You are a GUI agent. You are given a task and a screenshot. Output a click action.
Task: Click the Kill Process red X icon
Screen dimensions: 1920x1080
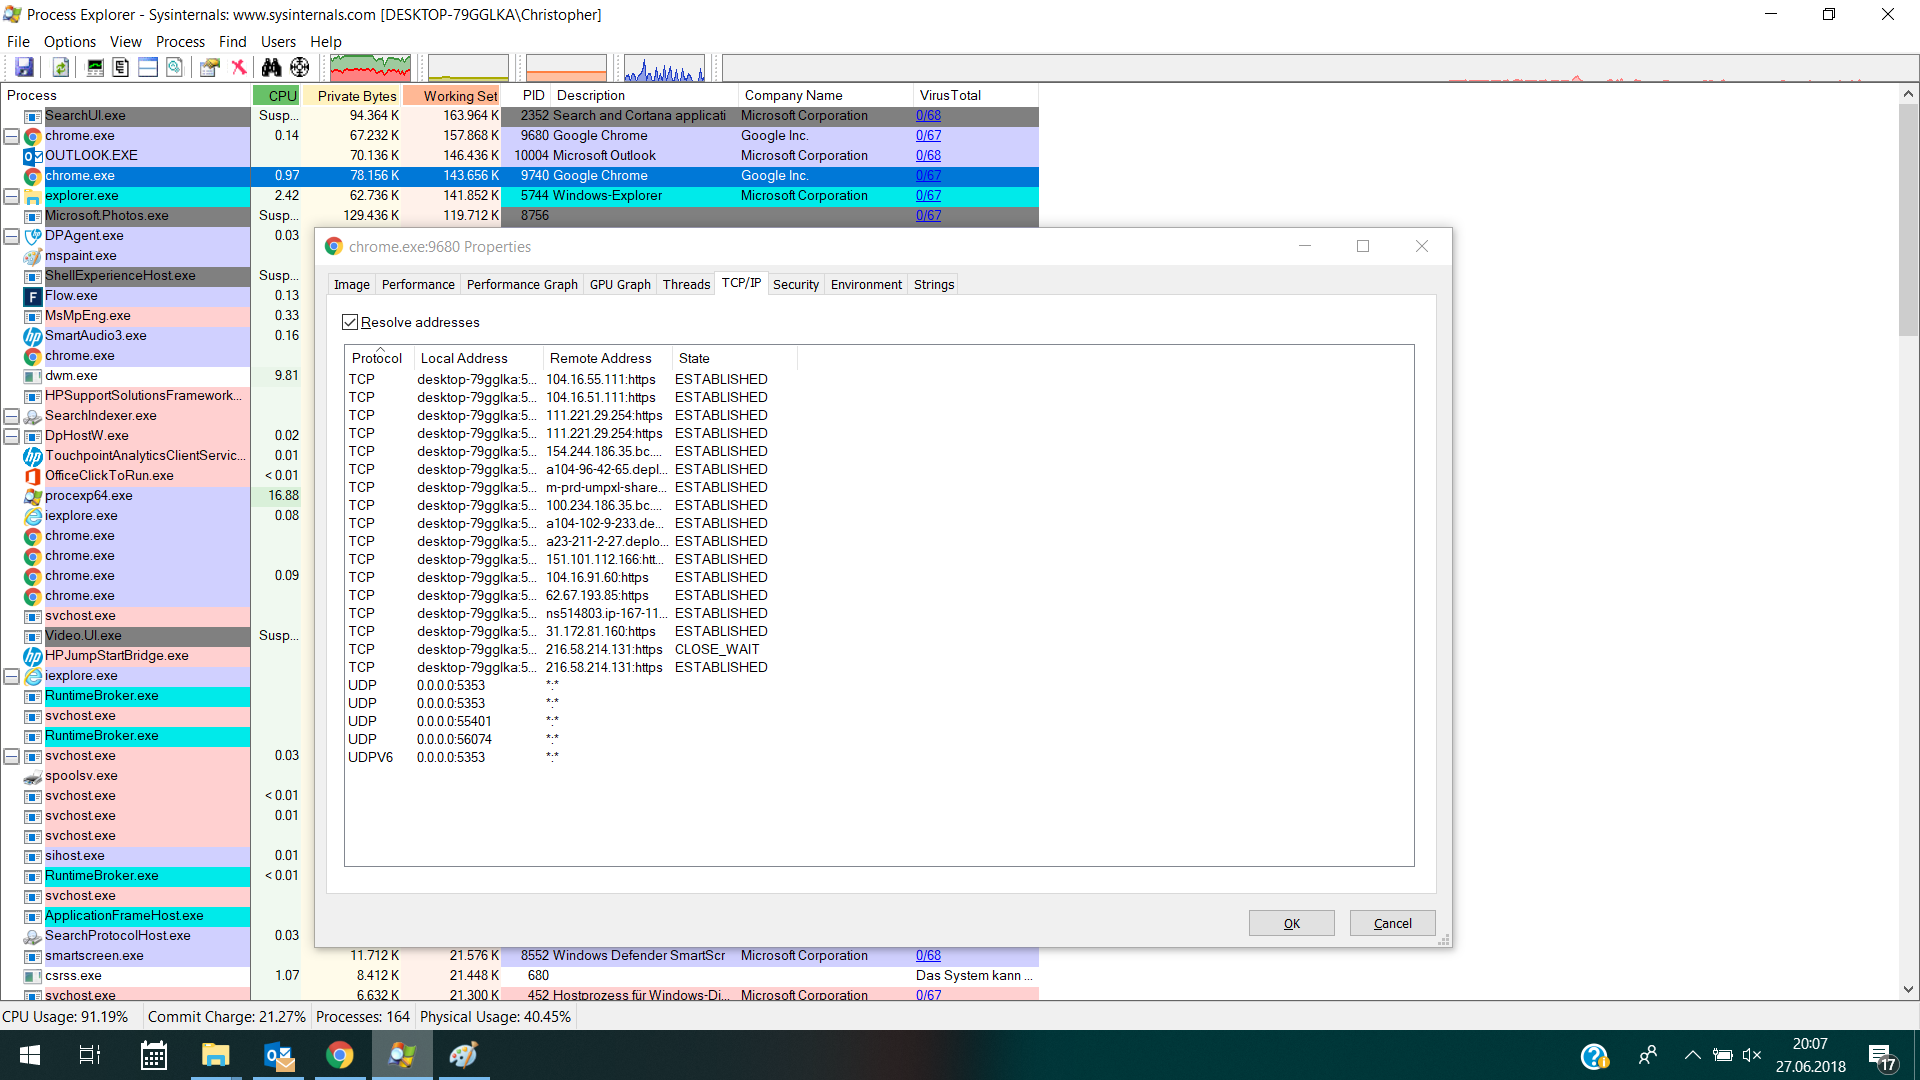click(239, 67)
